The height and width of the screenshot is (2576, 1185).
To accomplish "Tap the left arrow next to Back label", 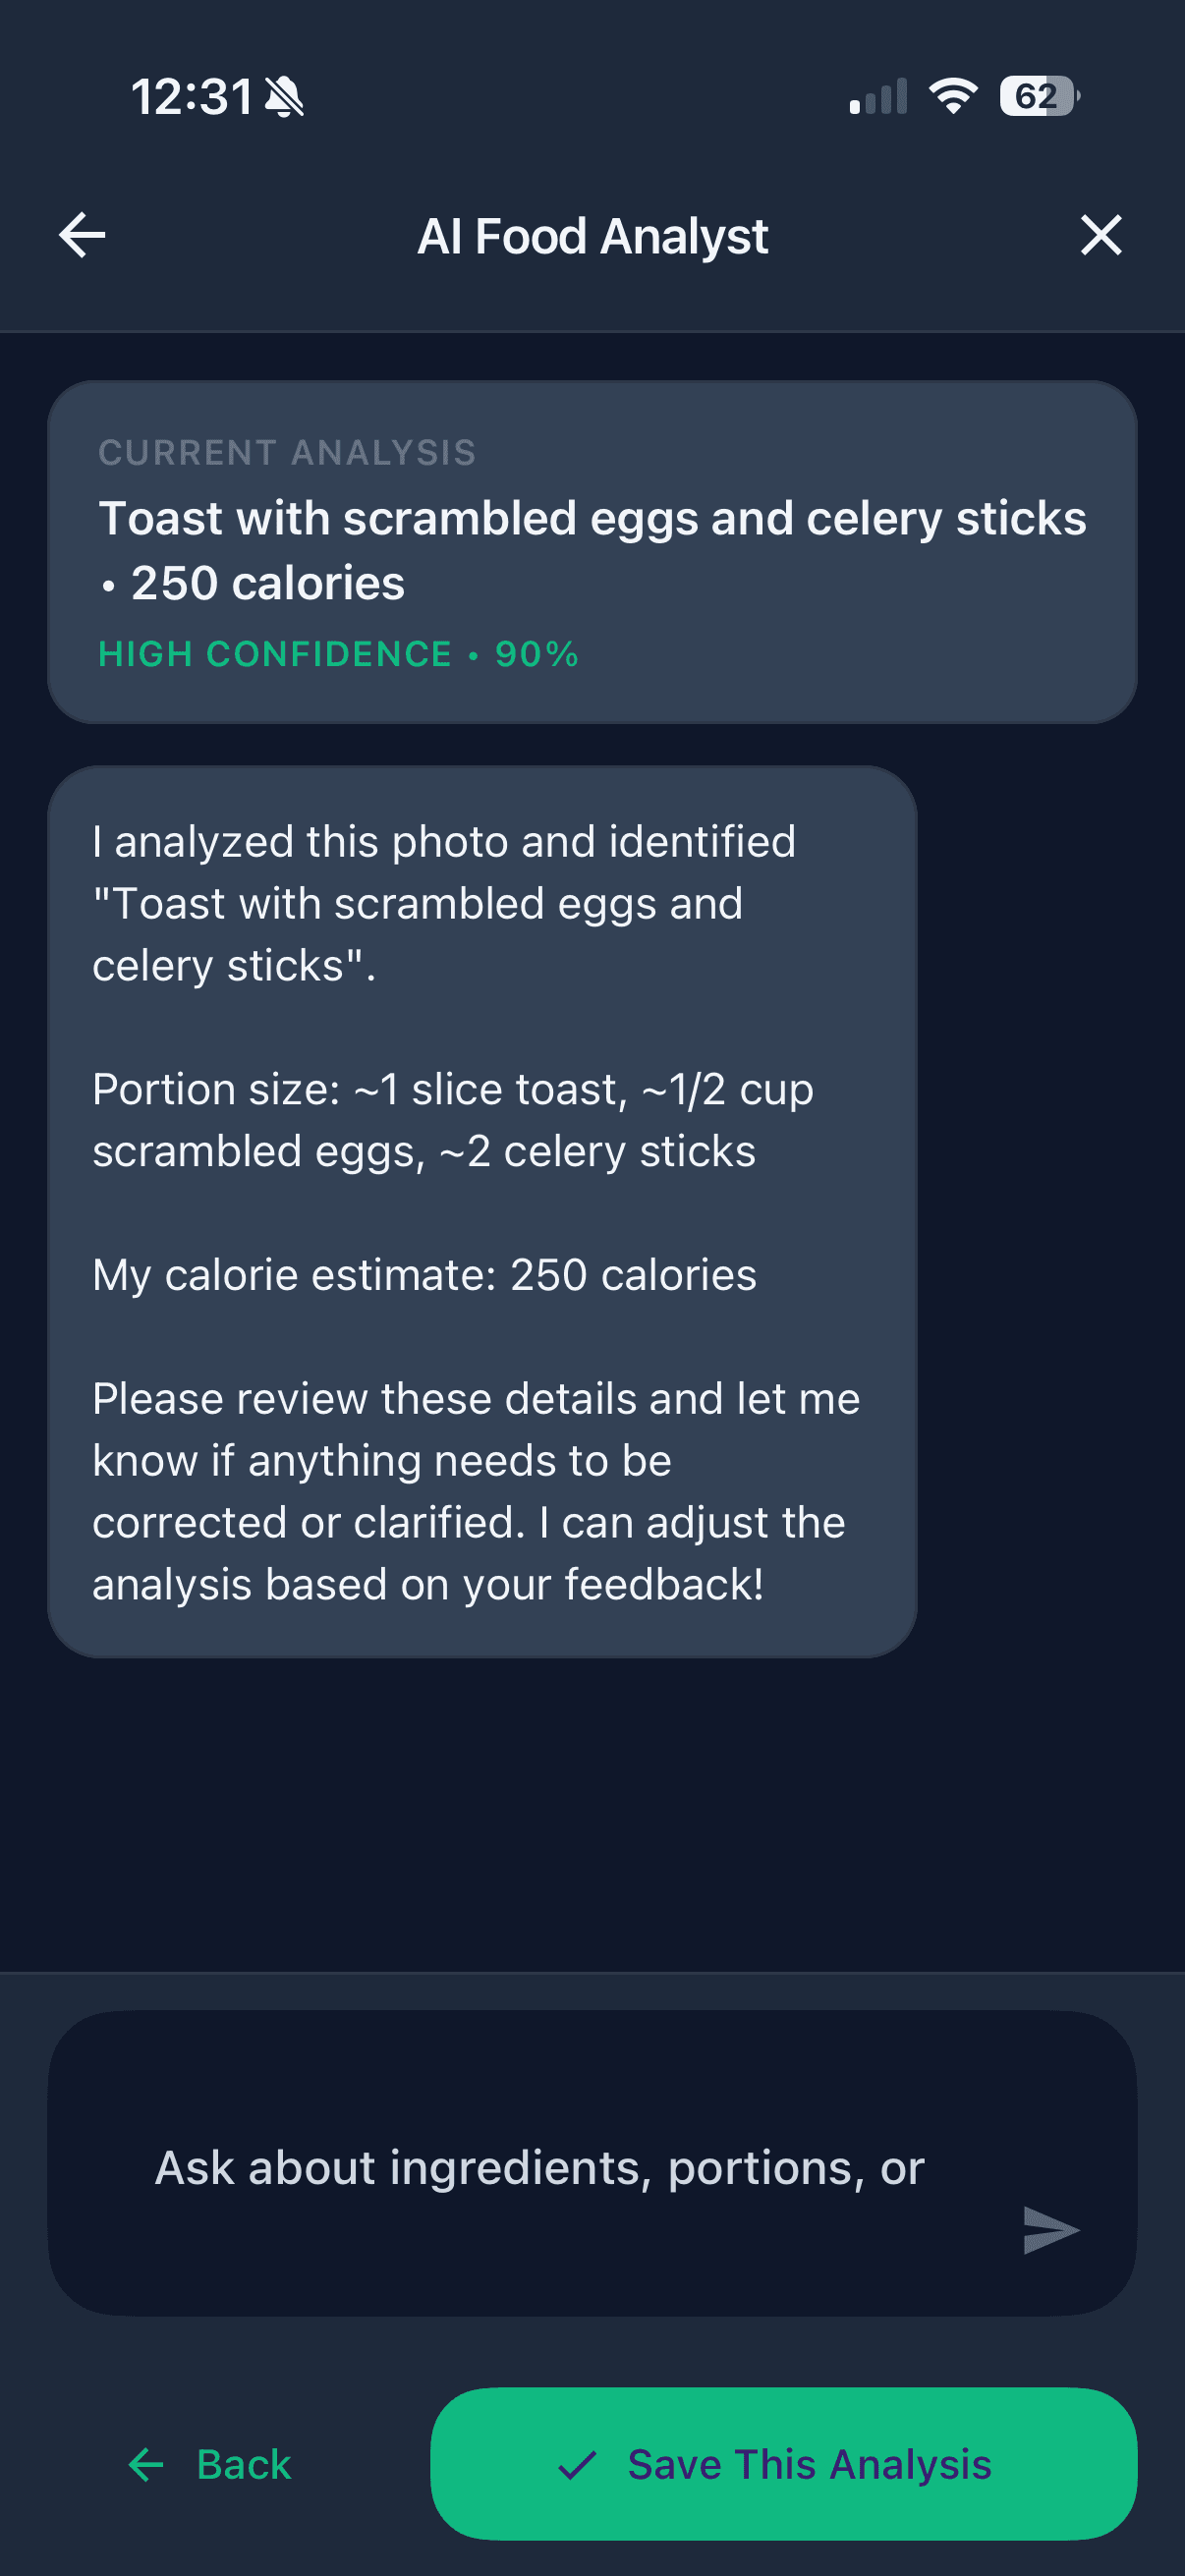I will tap(146, 2464).
